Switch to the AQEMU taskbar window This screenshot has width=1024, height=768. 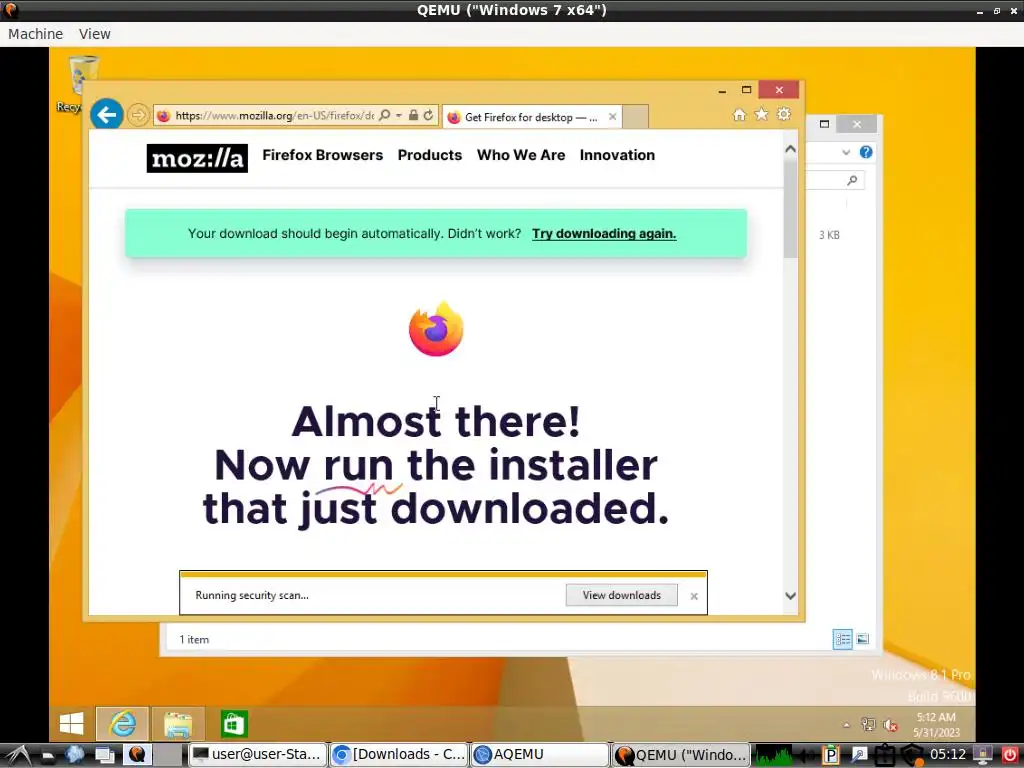coord(539,755)
